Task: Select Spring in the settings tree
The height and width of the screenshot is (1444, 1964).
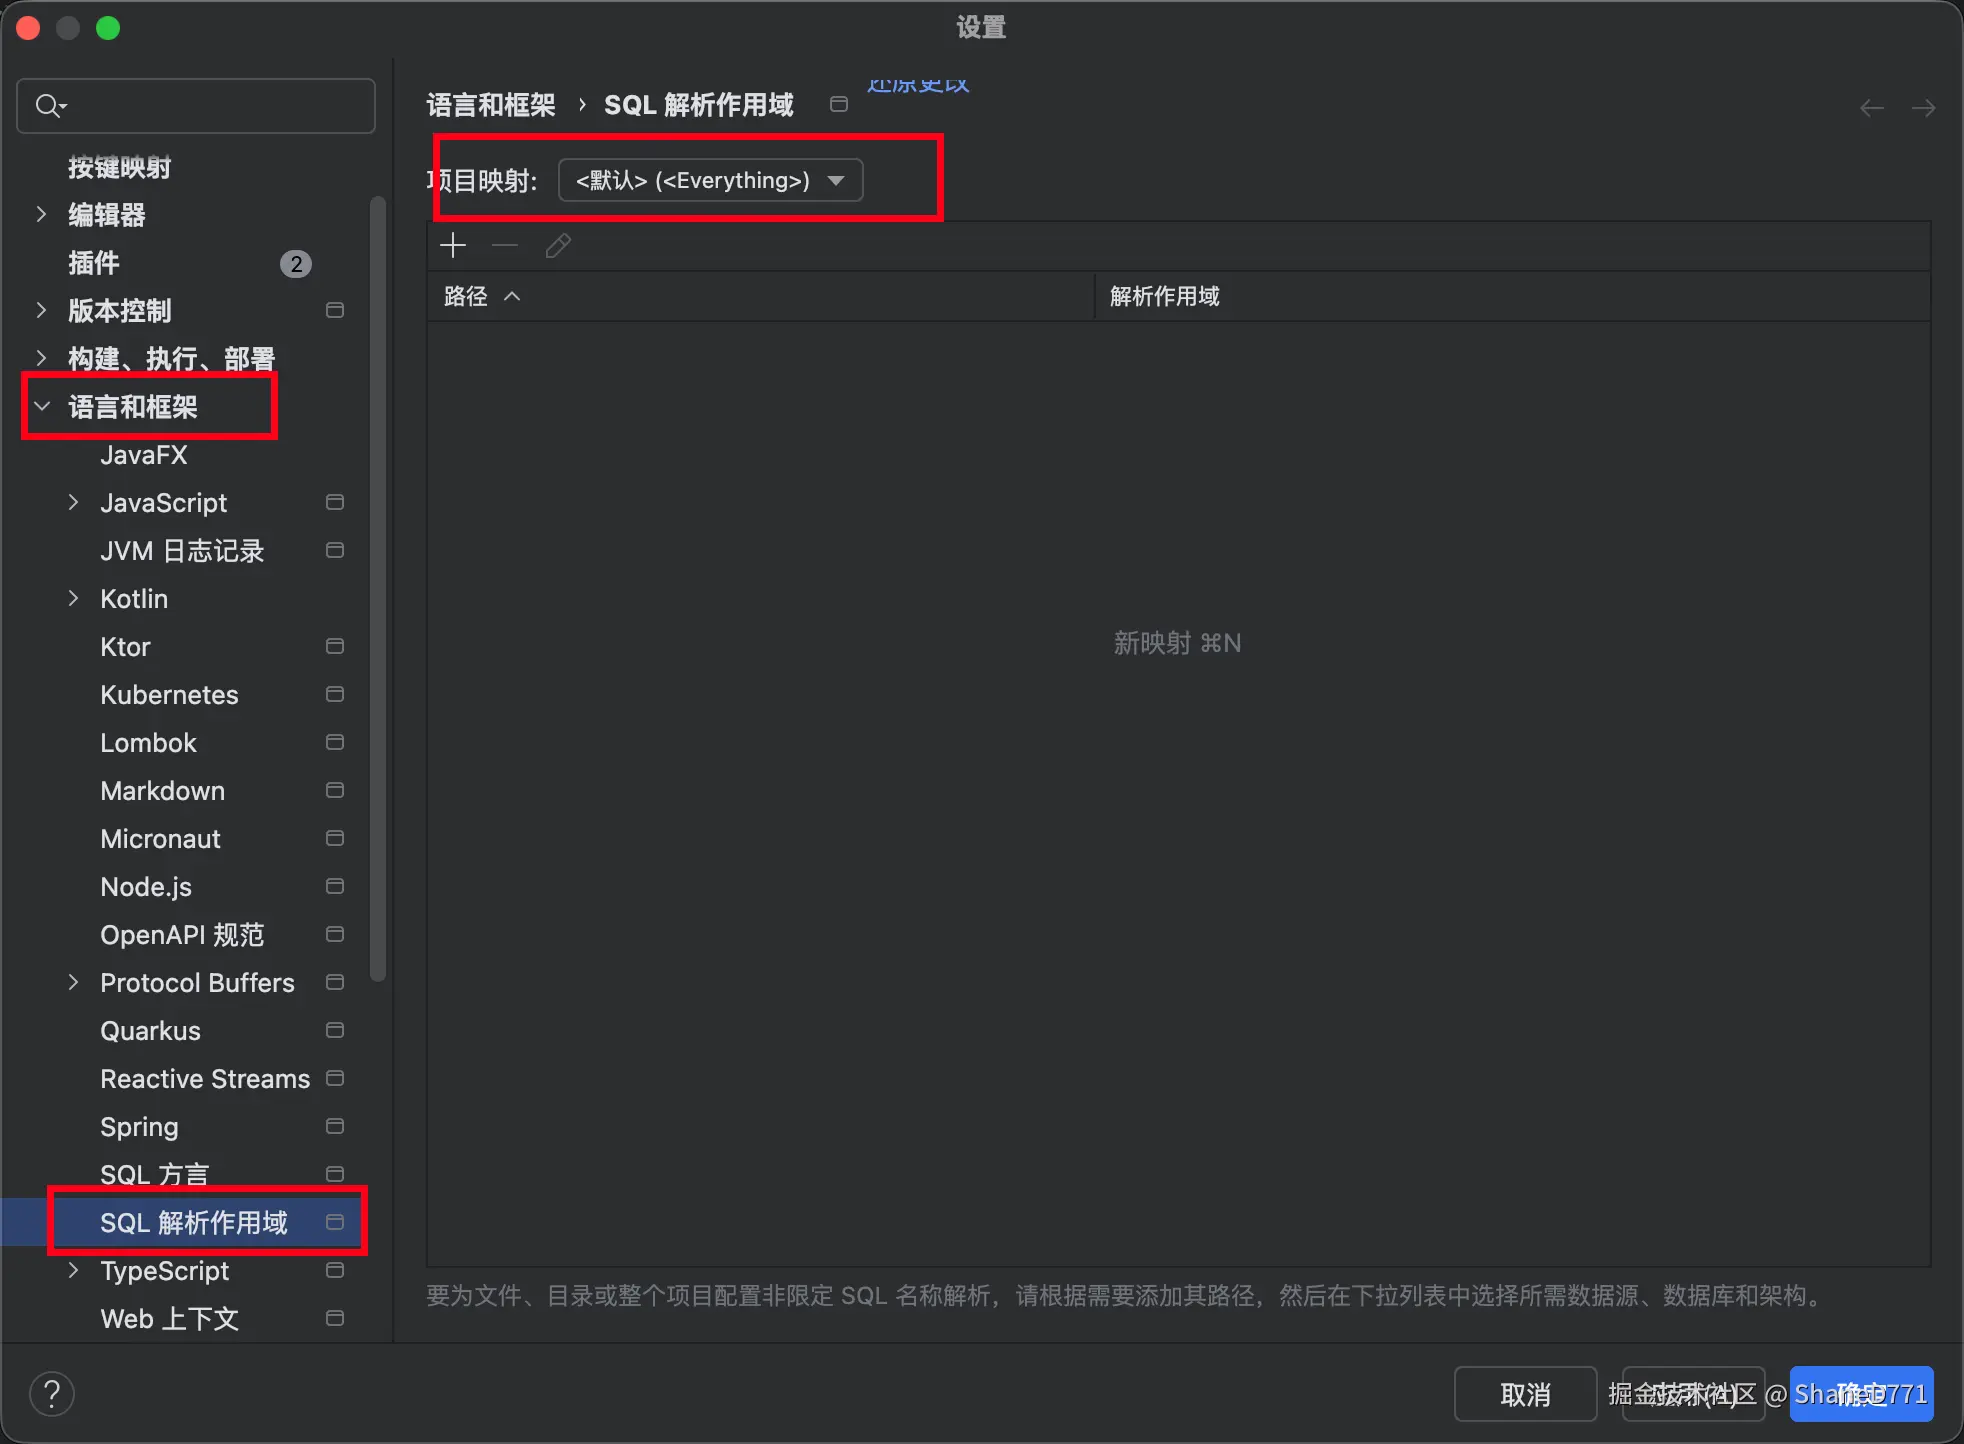Action: pyautogui.click(x=139, y=1126)
